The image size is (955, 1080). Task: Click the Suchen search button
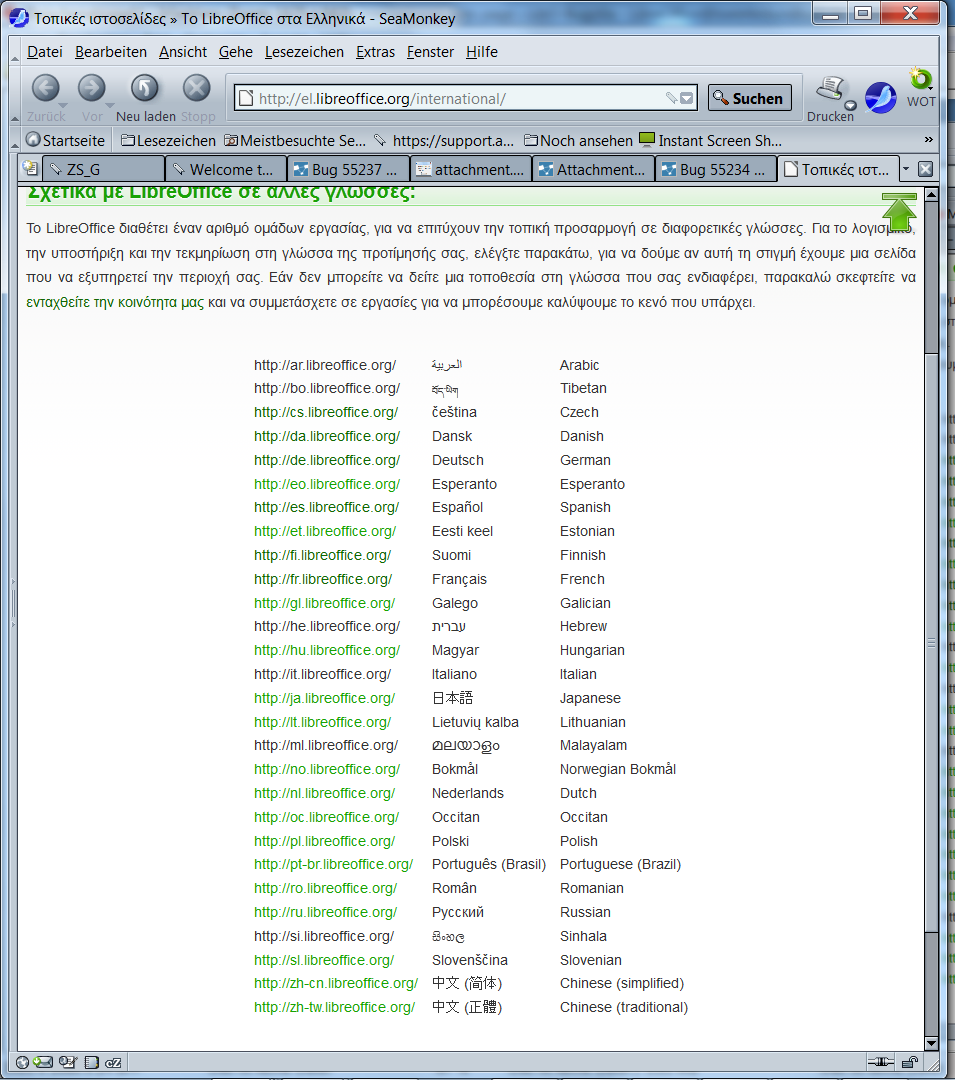tap(749, 98)
